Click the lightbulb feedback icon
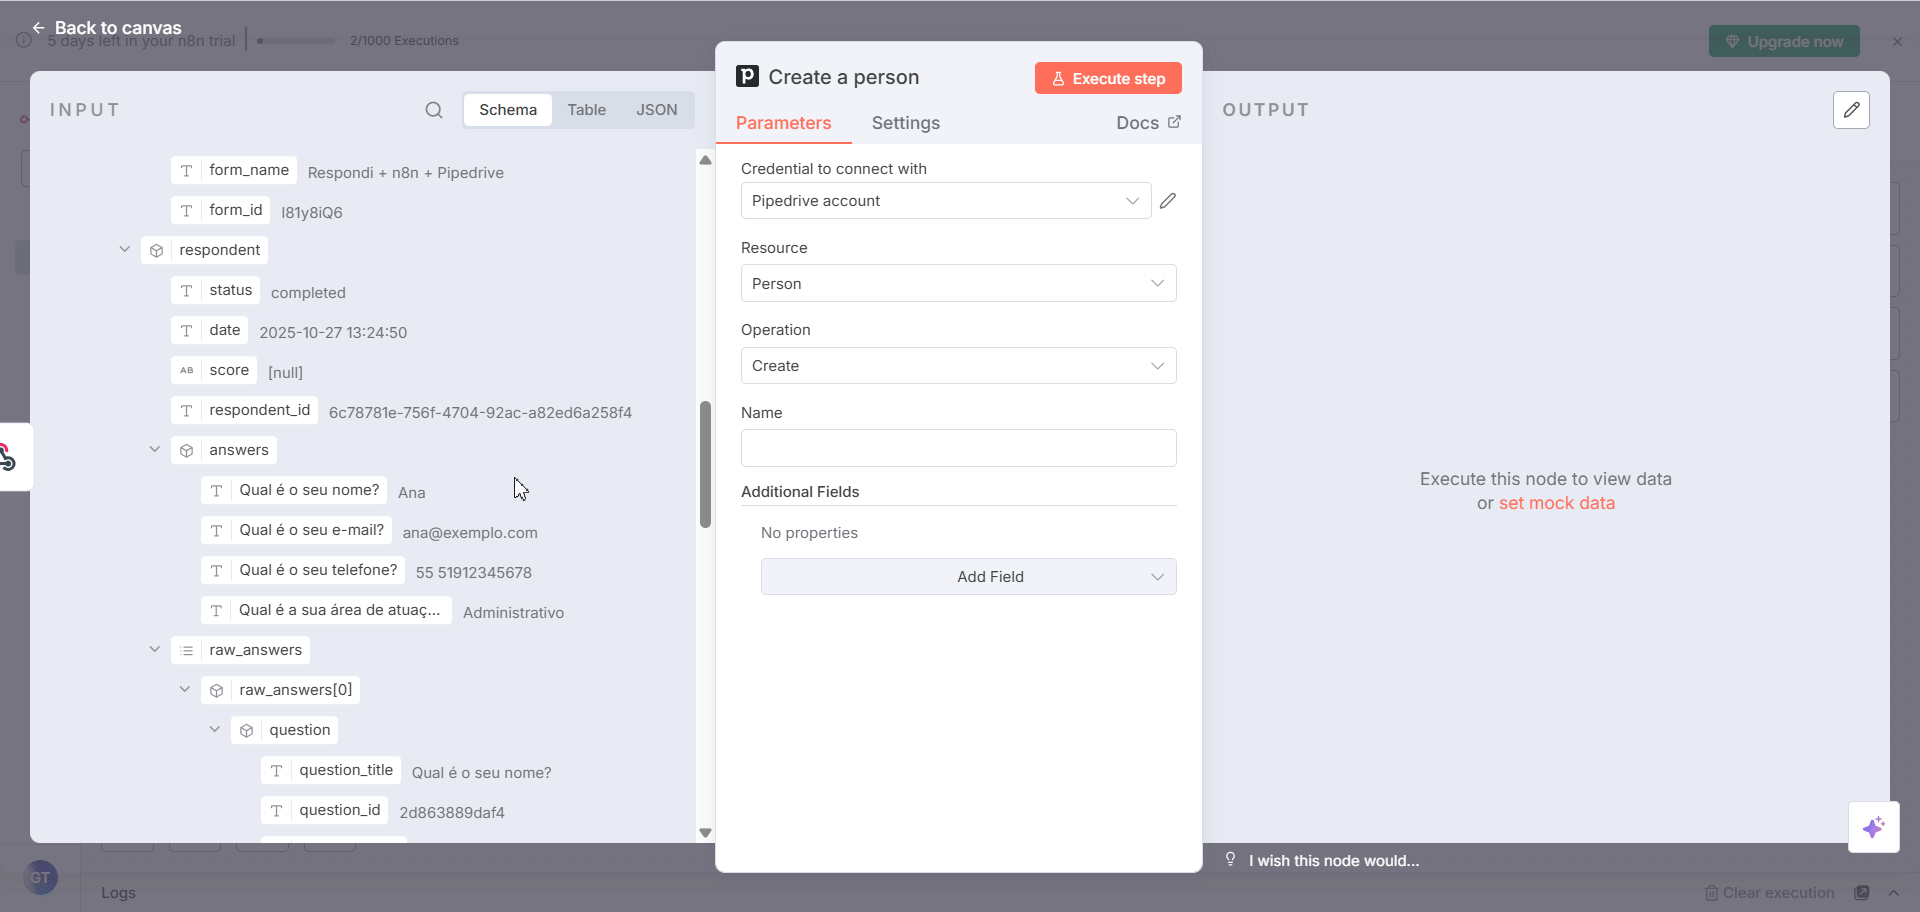Image resolution: width=1920 pixels, height=912 pixels. pos(1231,860)
